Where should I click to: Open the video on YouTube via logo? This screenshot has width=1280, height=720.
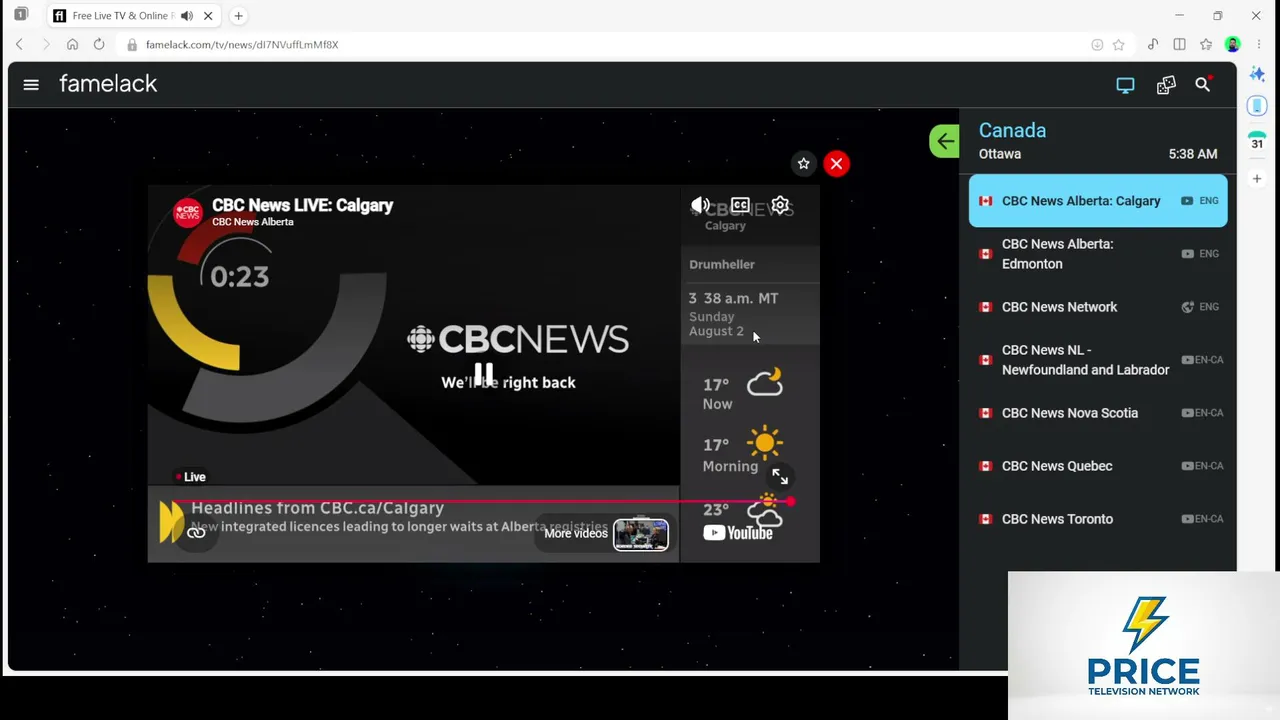coord(738,533)
